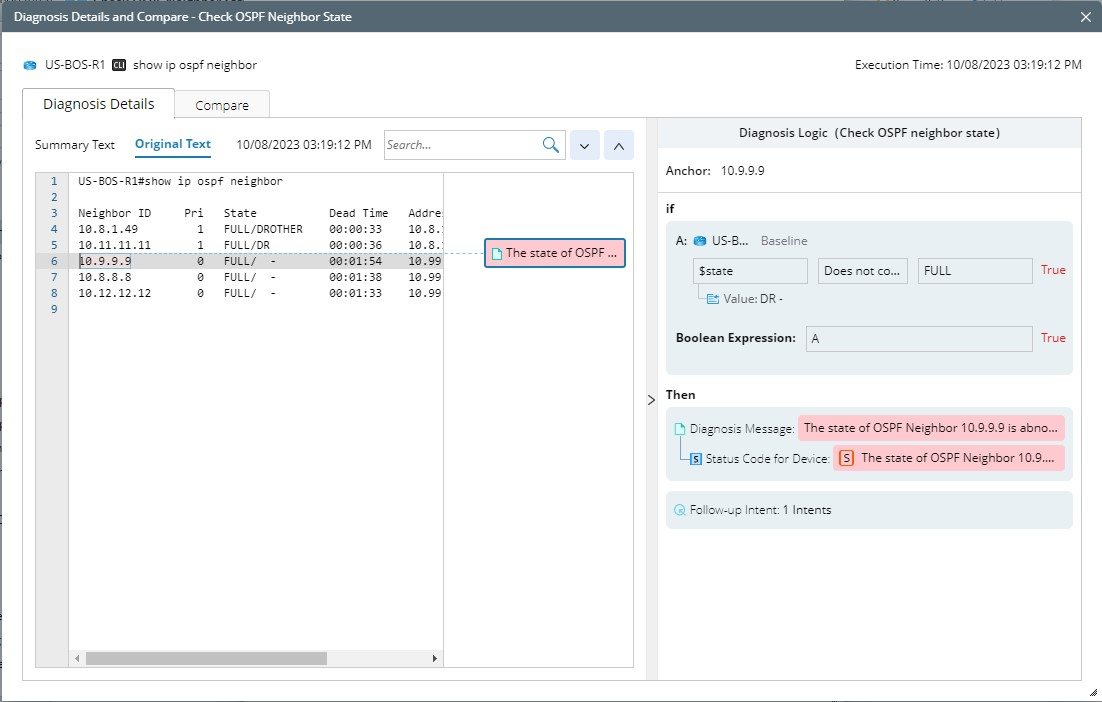Click the US-BOS-R1 device icon in header
This screenshot has width=1102, height=702.
(x=30, y=65)
